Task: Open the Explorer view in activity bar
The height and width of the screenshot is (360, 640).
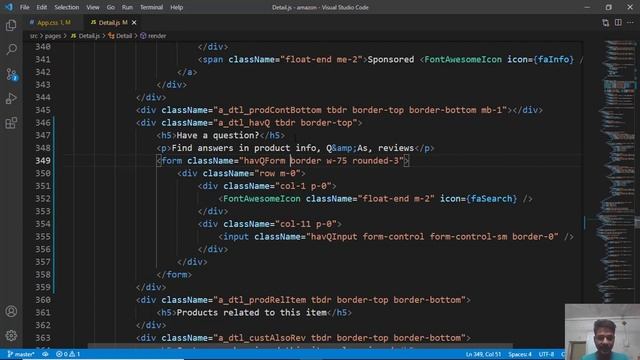Action: point(11,25)
